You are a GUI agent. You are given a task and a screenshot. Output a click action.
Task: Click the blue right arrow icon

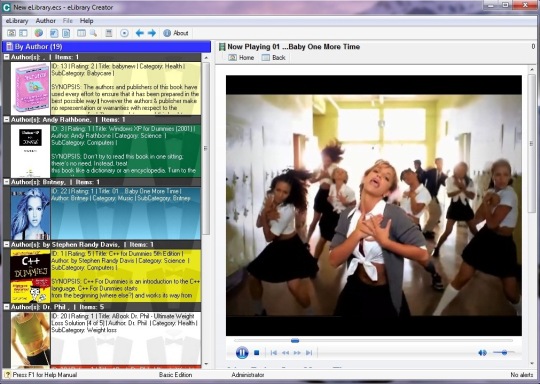[x=152, y=33]
